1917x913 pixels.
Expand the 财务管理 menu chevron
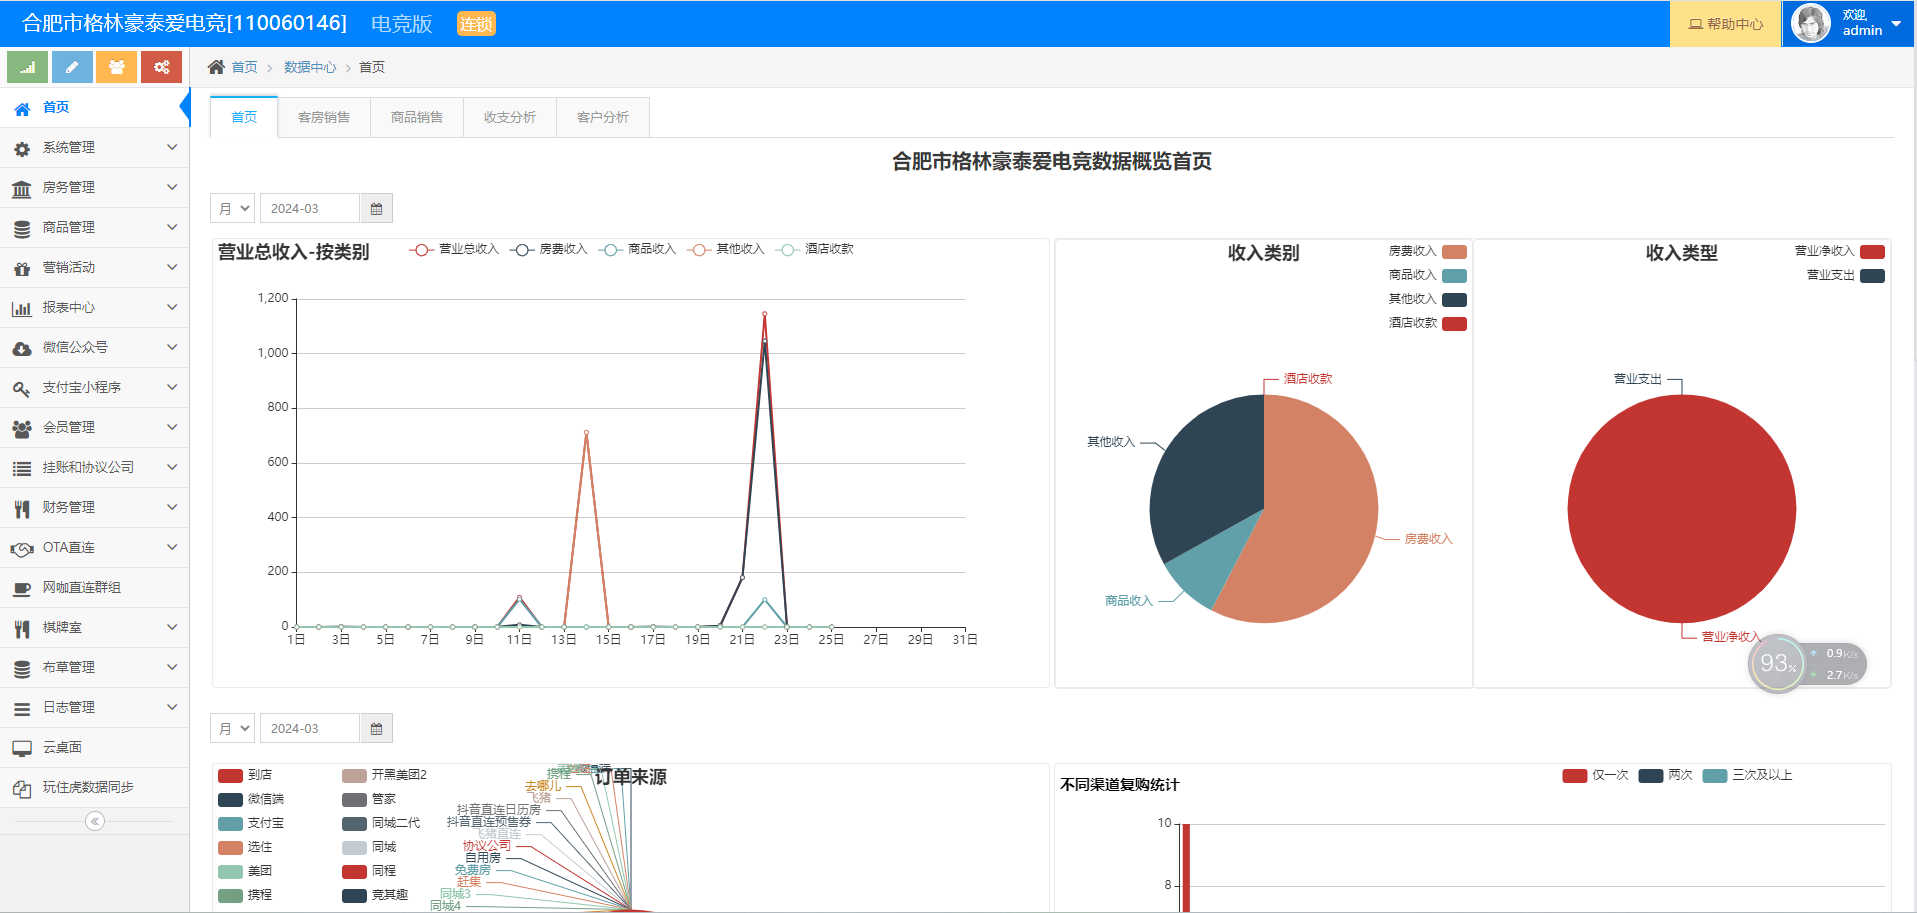[172, 507]
